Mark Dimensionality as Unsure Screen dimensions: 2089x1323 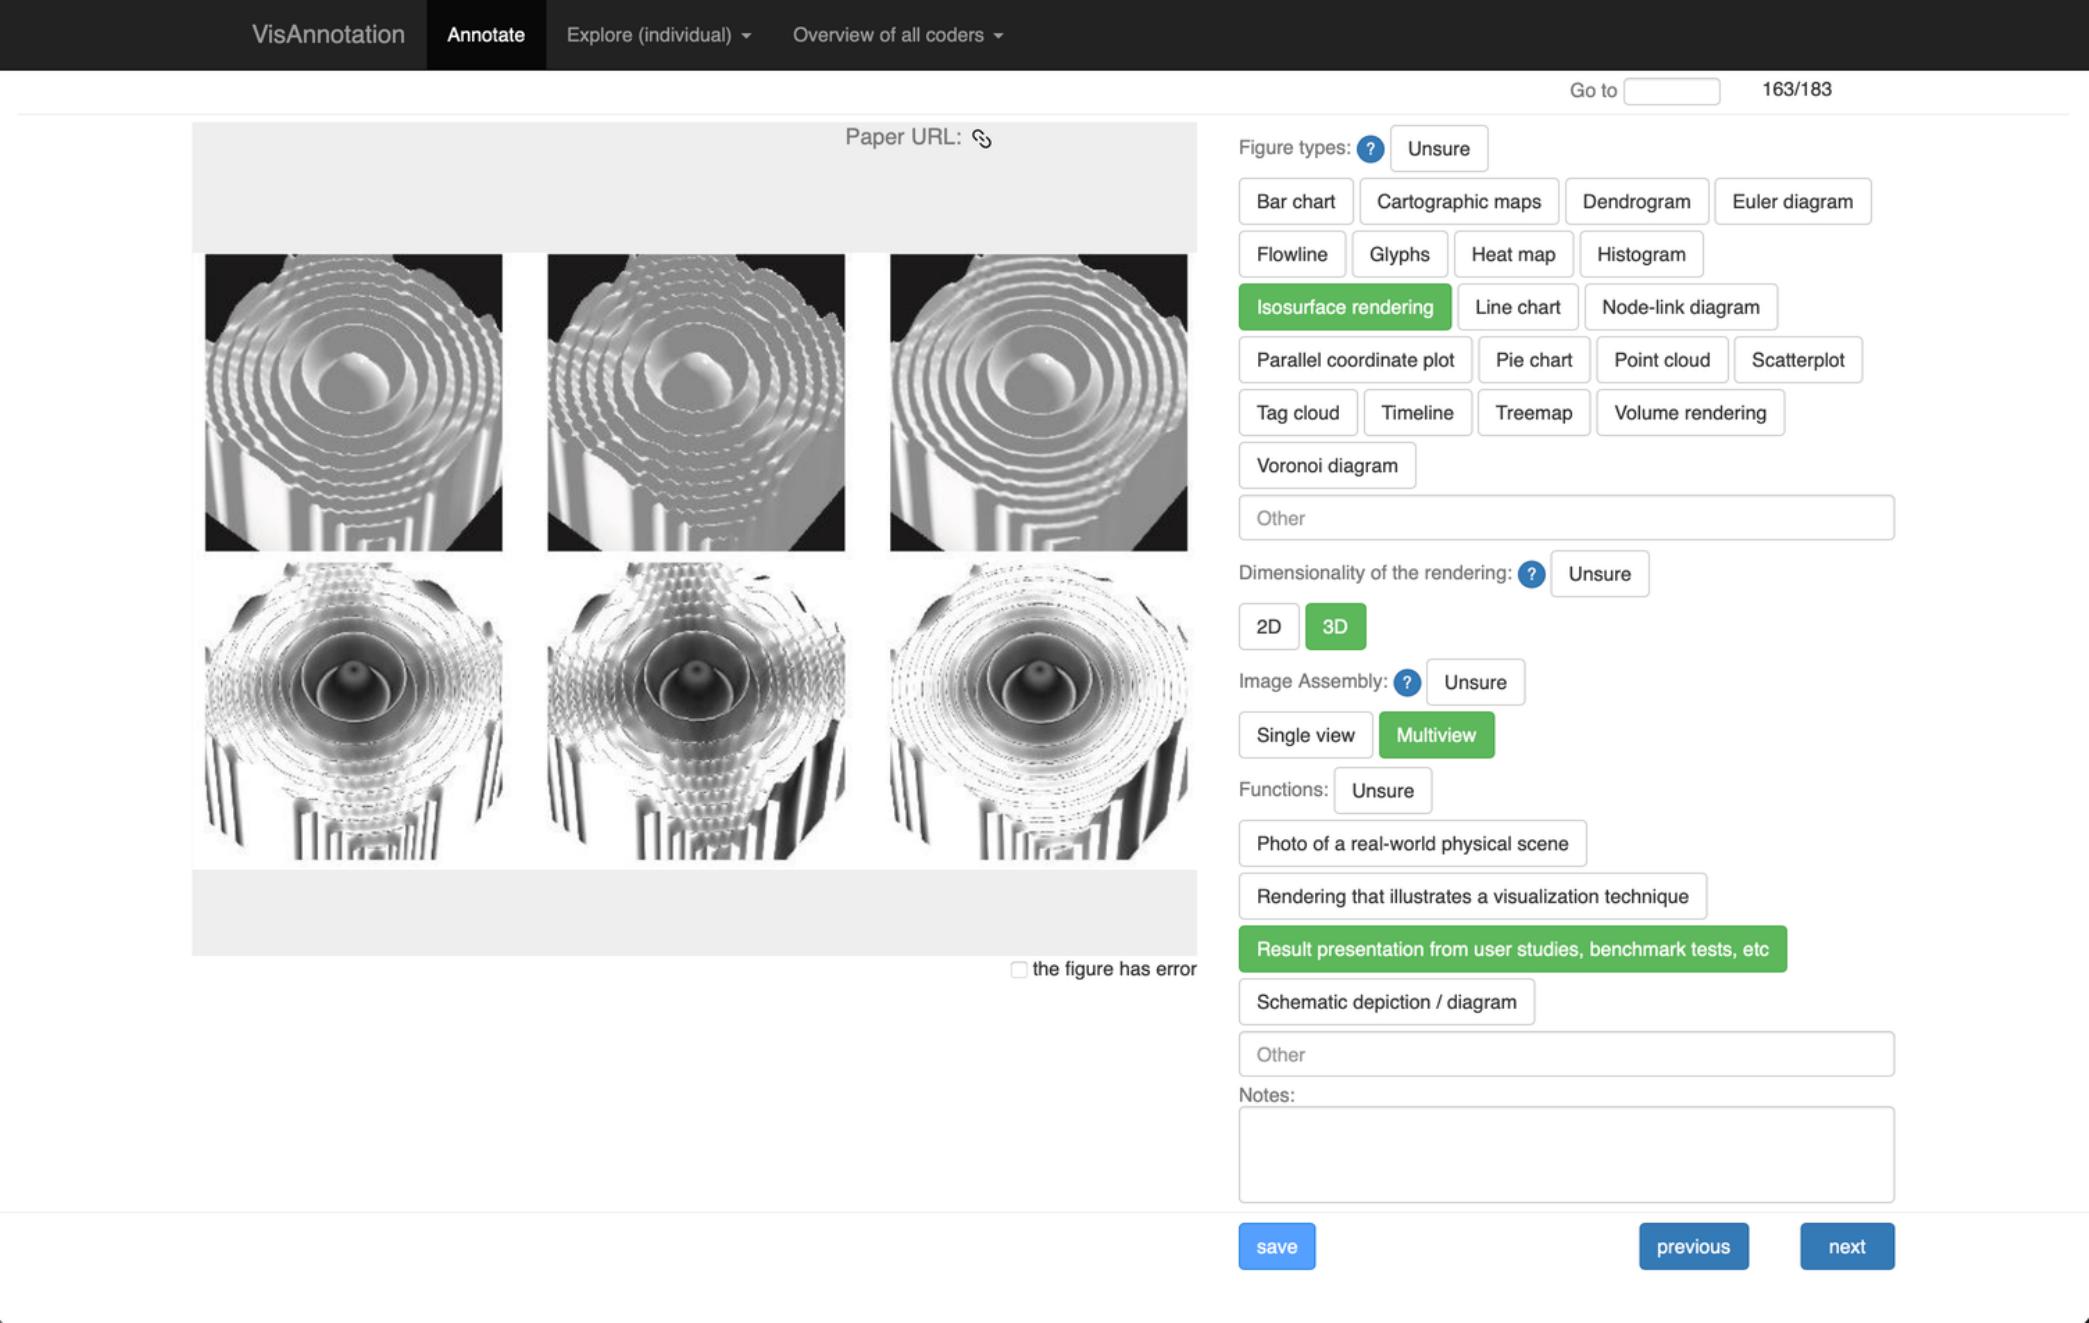1599,574
